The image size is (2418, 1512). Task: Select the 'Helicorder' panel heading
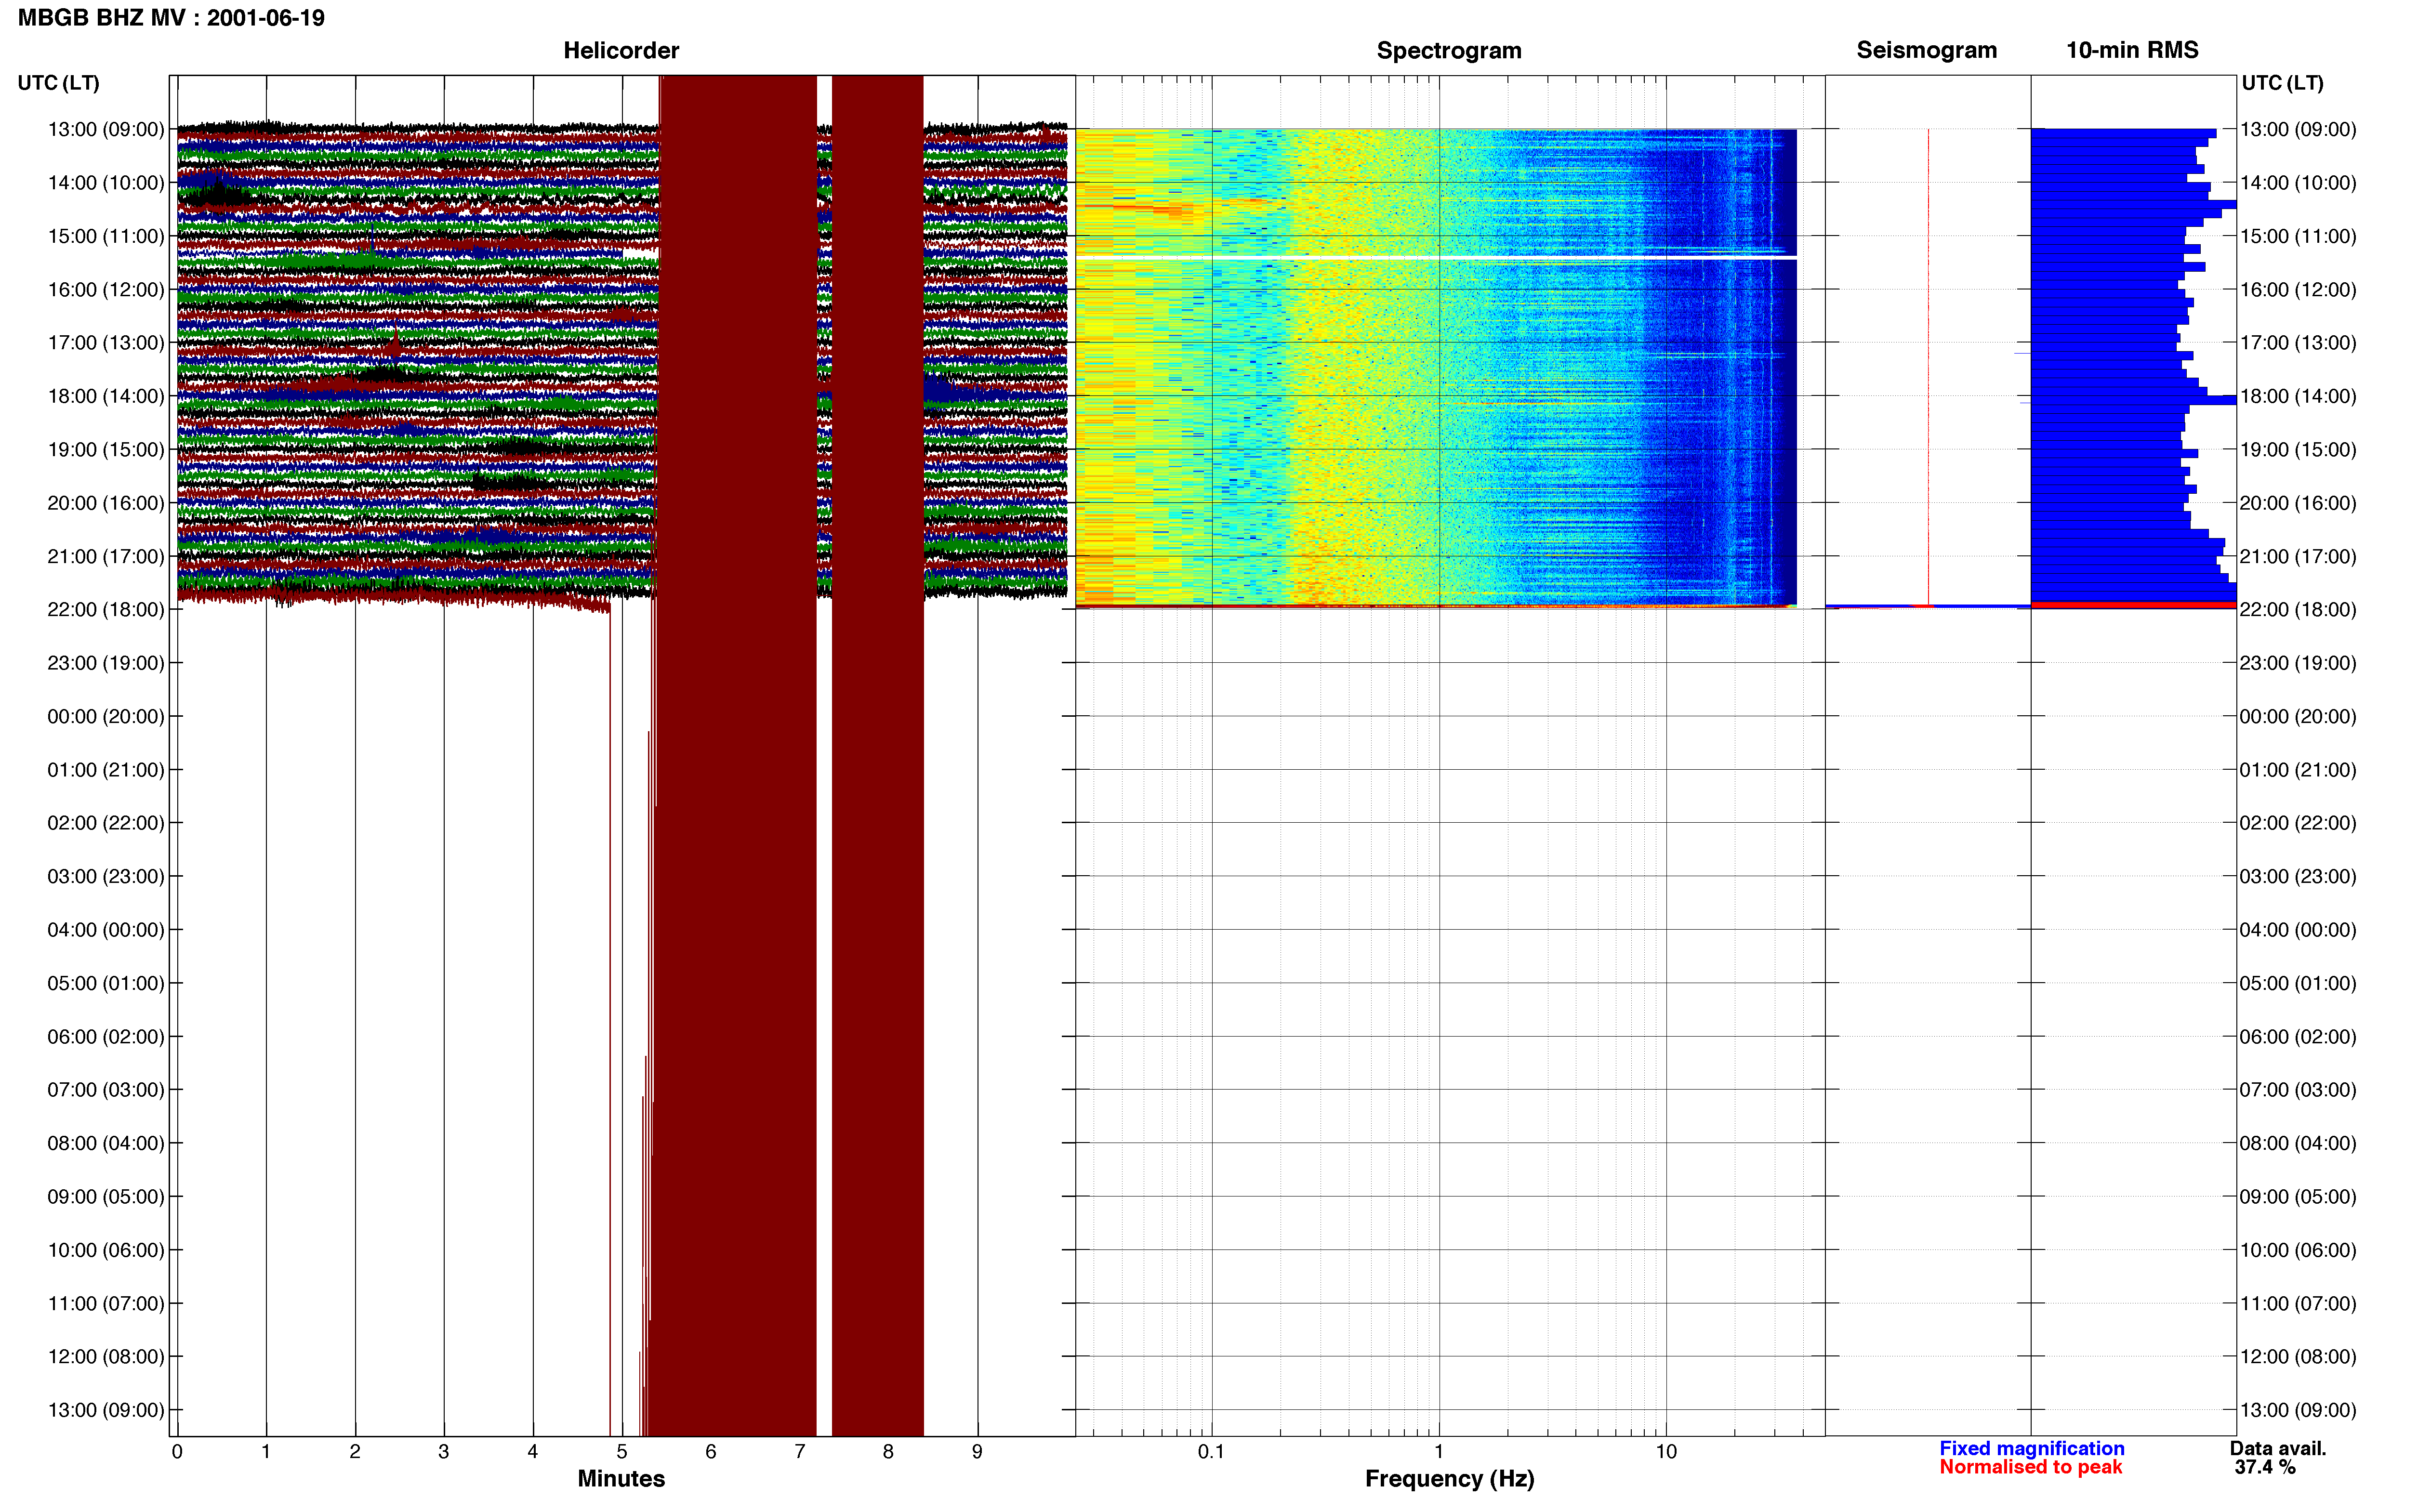[x=621, y=50]
